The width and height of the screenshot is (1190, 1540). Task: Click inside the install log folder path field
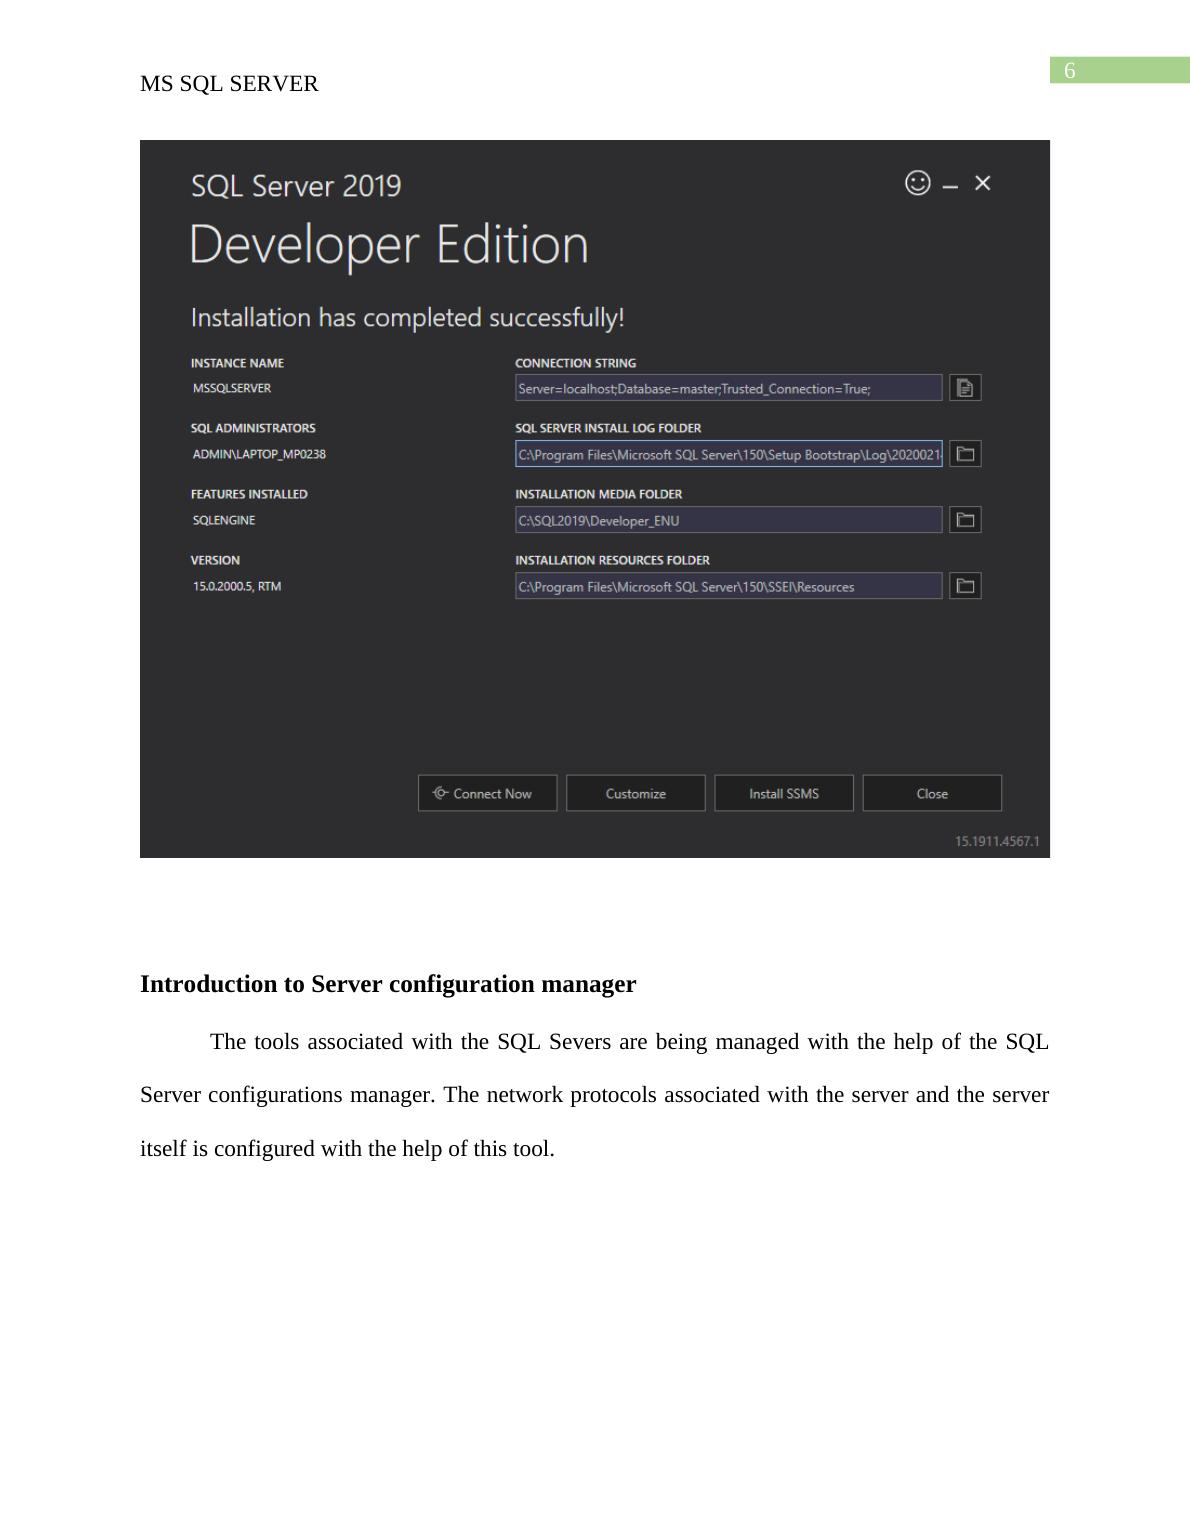coord(728,454)
